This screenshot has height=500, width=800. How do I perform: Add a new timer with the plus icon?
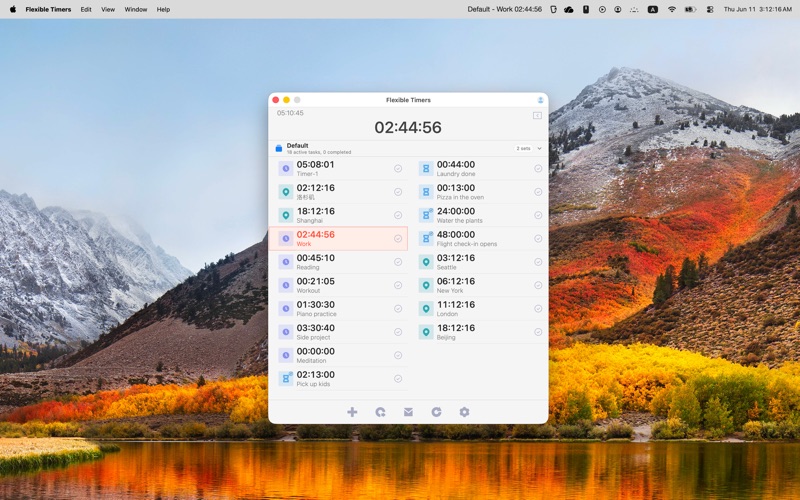click(352, 412)
